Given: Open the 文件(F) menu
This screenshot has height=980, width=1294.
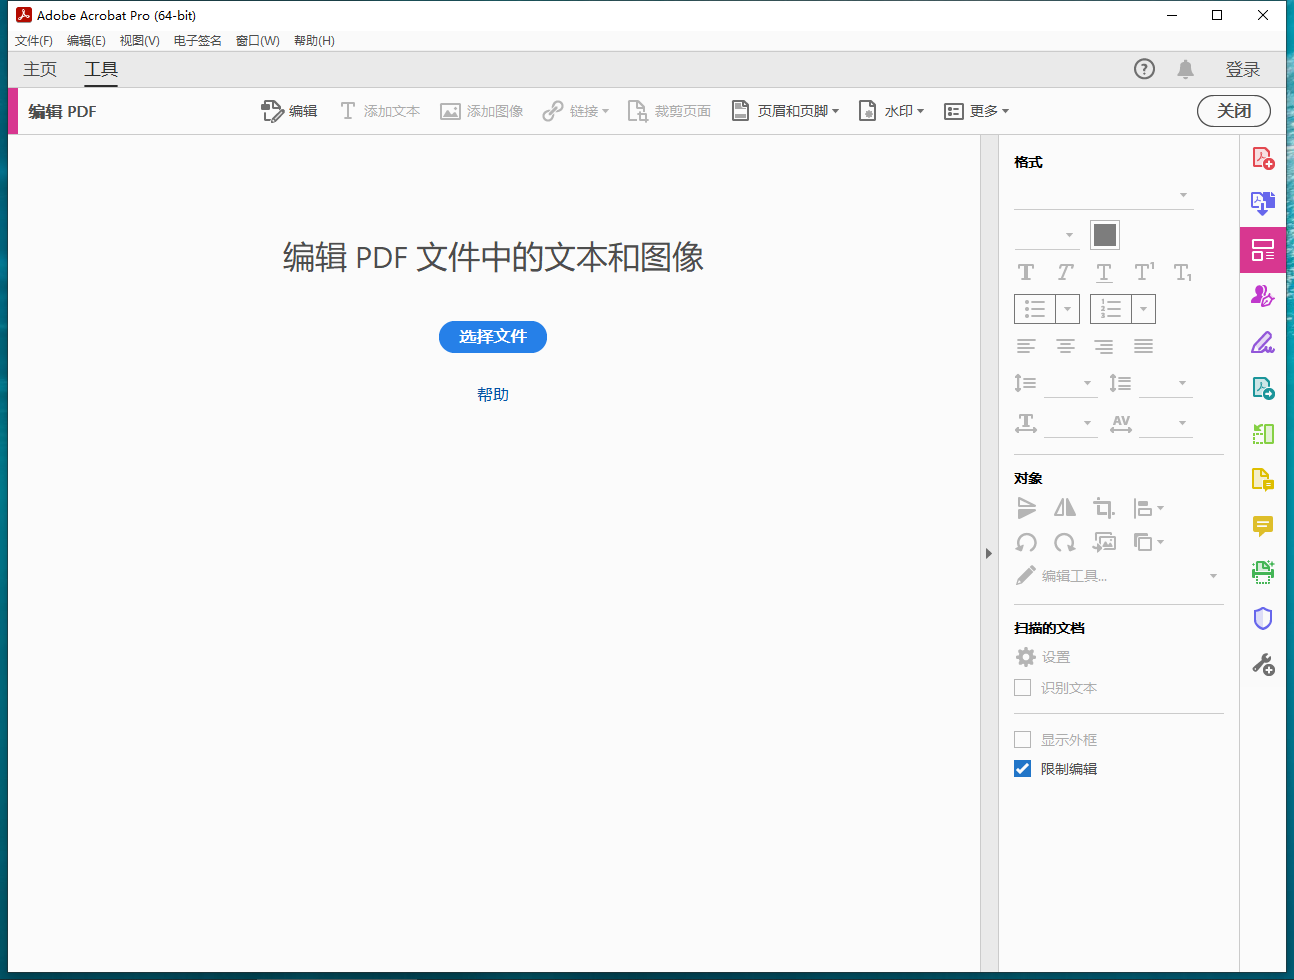Looking at the screenshot, I should [x=33, y=41].
